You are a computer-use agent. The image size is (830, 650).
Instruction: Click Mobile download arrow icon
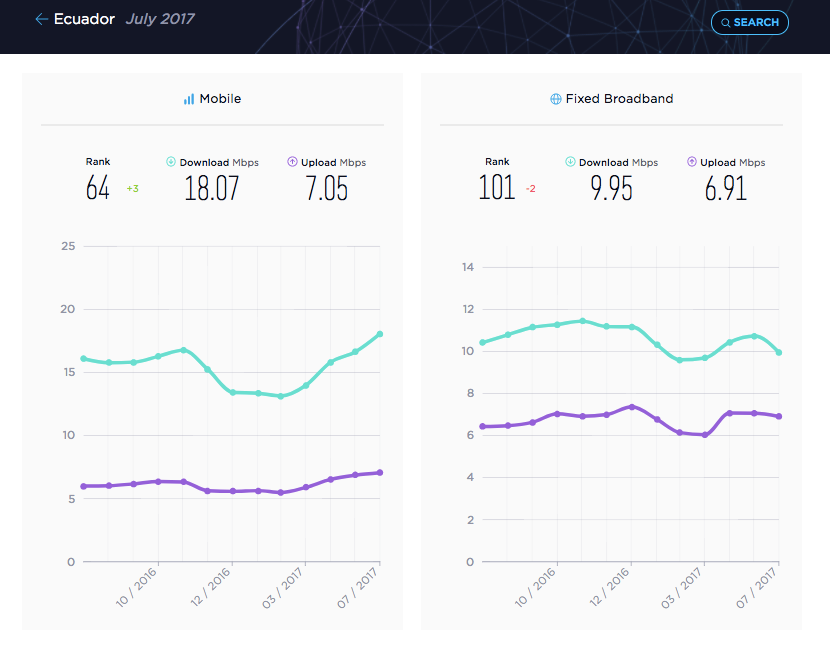click(170, 162)
